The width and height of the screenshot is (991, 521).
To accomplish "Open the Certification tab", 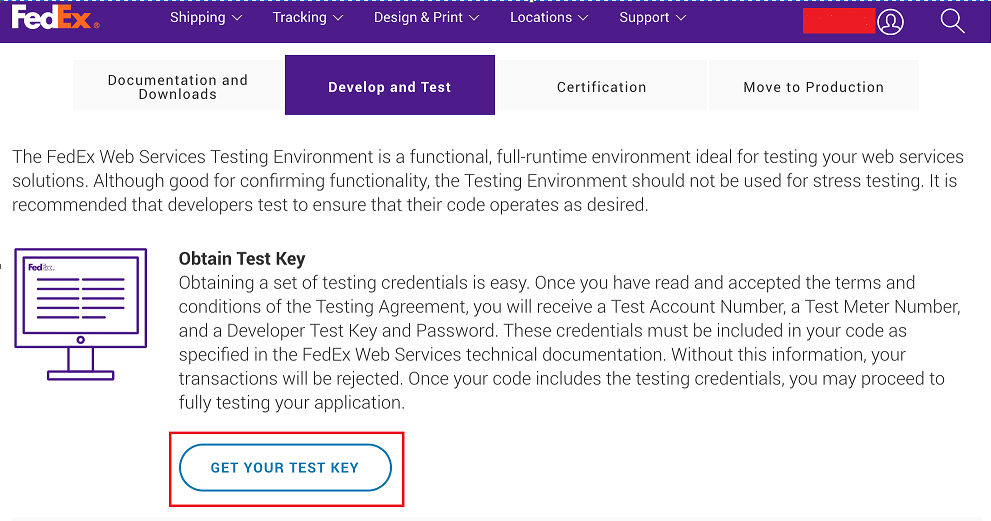I will click(602, 86).
